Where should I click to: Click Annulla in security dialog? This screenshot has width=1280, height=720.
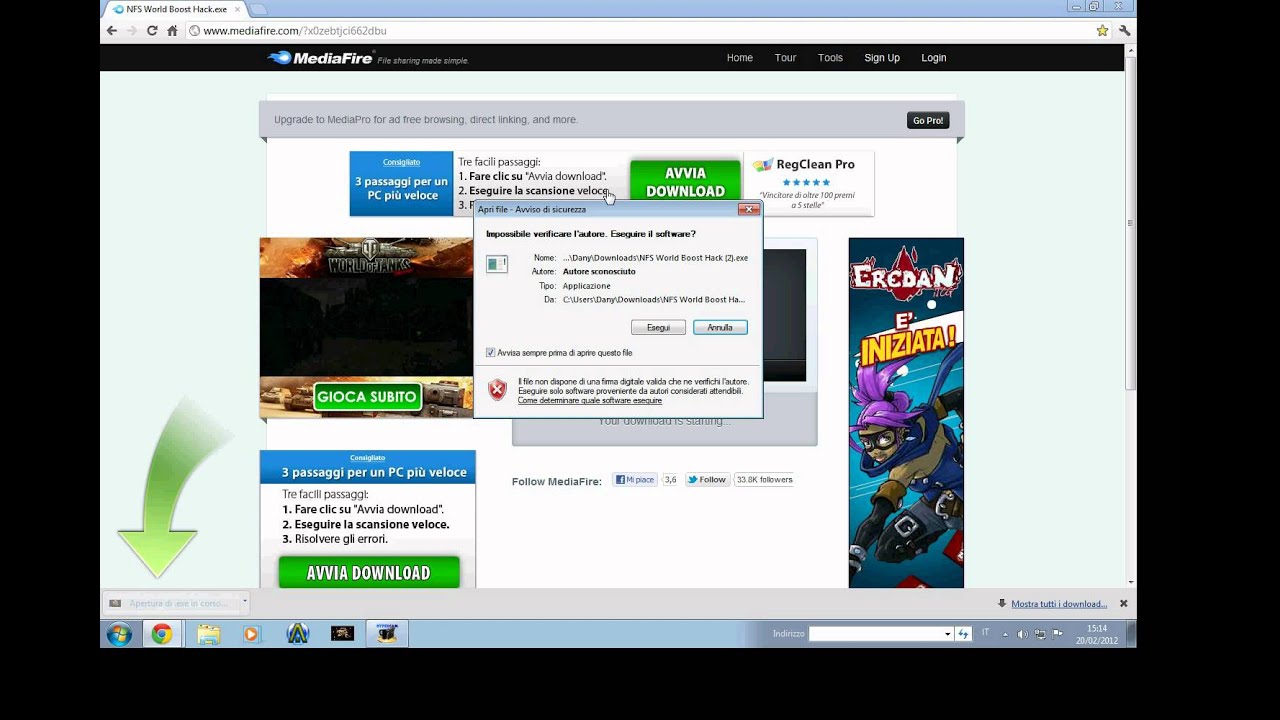click(x=720, y=327)
